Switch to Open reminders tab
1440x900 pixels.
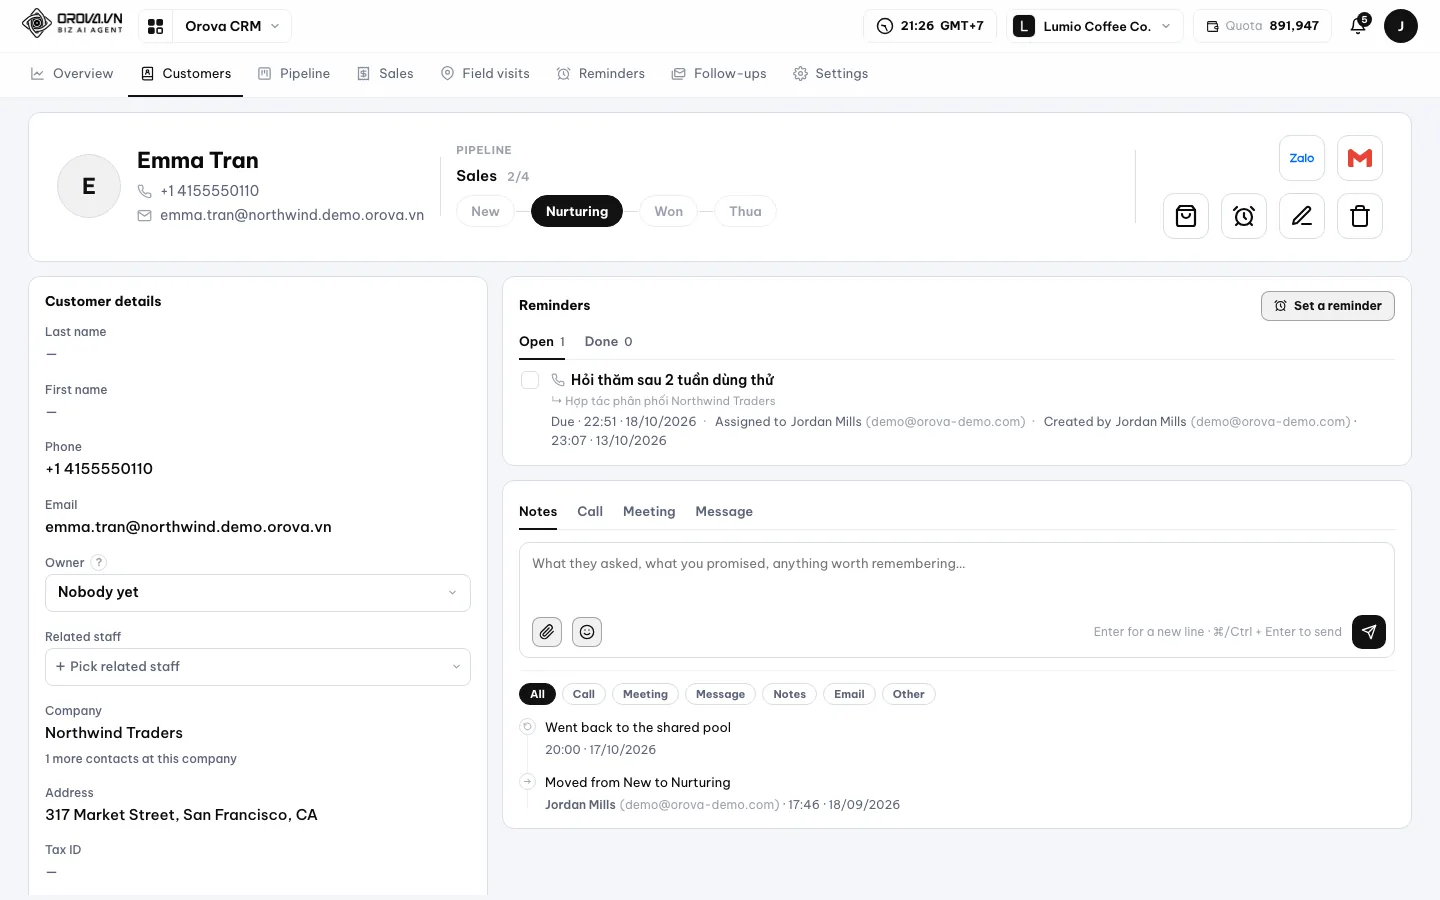542,342
